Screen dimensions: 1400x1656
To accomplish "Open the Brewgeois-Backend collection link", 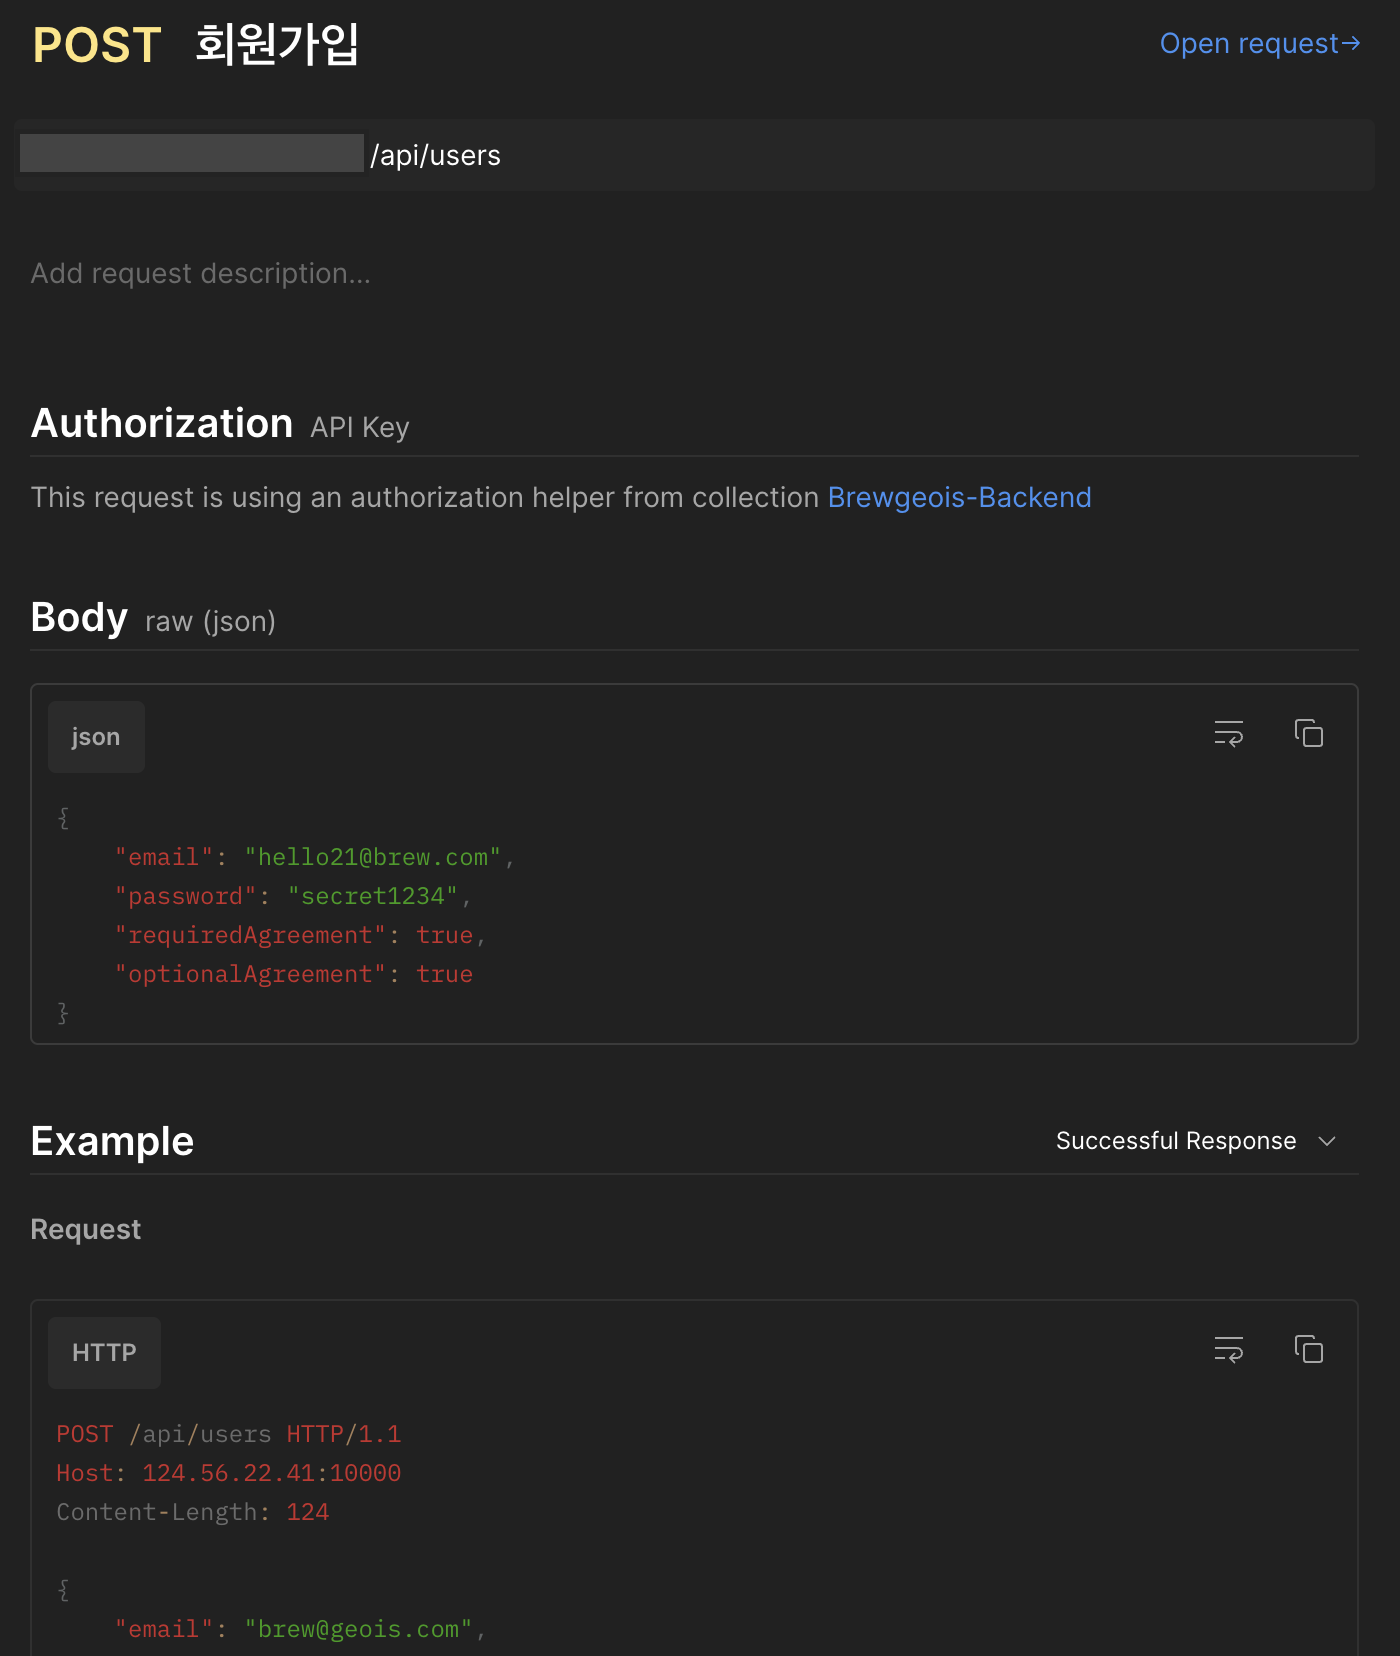I will coord(959,497).
